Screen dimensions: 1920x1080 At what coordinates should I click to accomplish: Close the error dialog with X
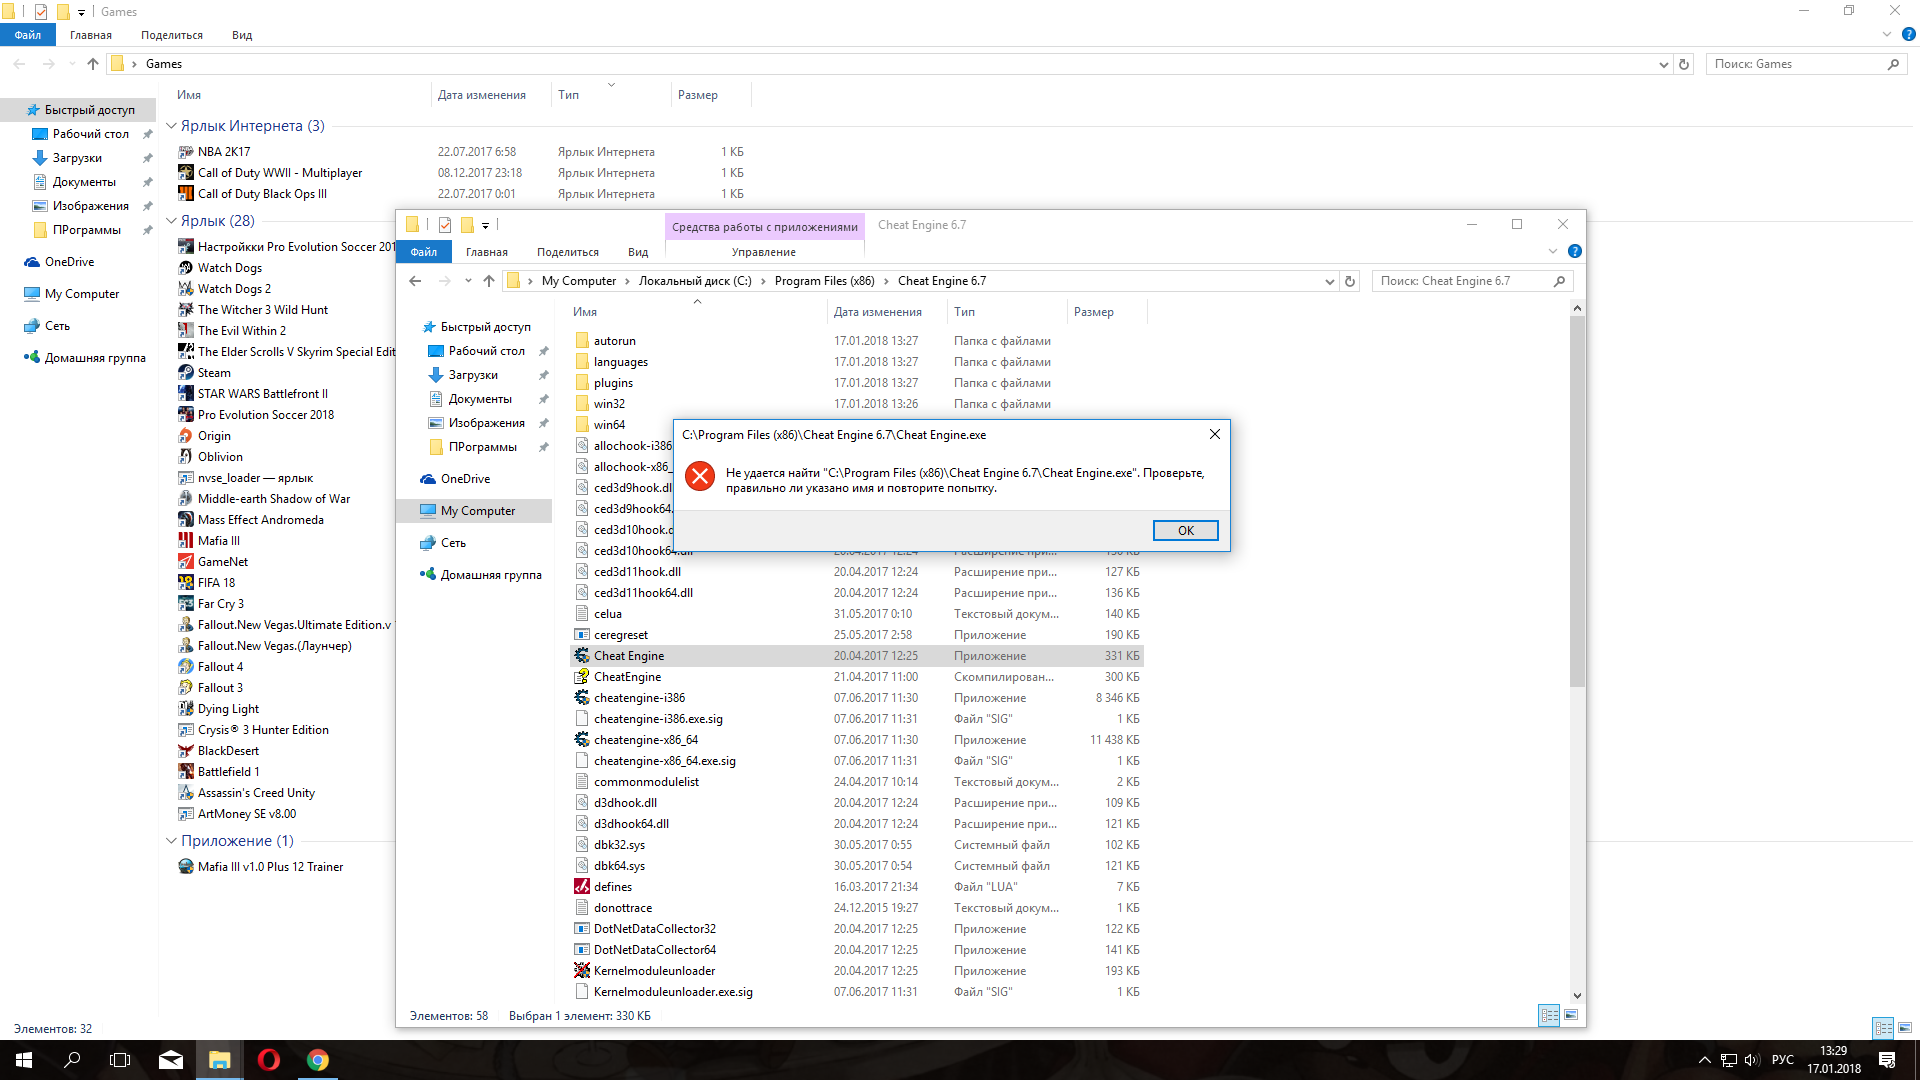coord(1214,434)
